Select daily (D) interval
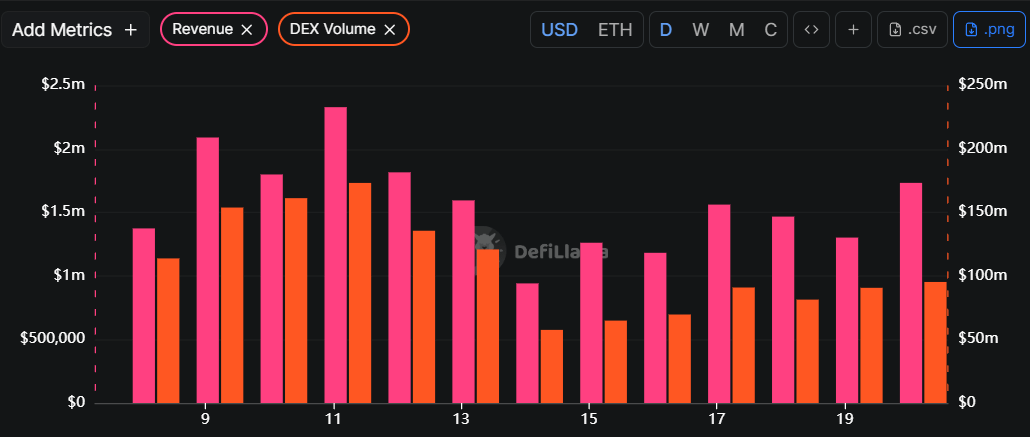 [665, 30]
